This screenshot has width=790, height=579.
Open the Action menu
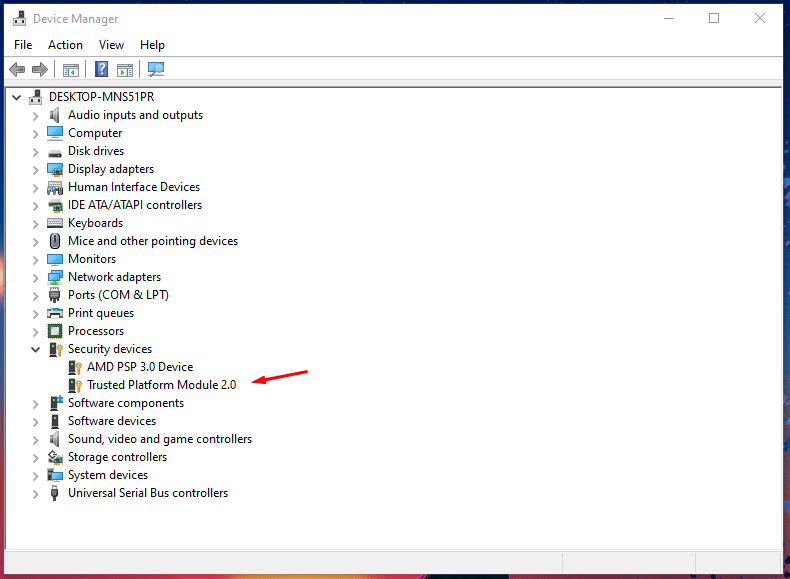[x=65, y=45]
